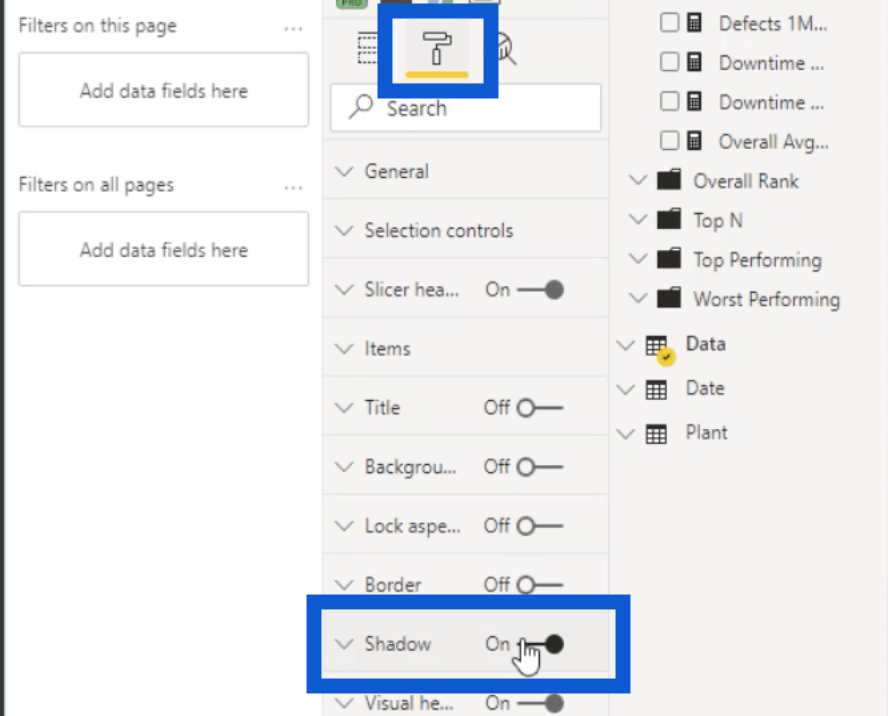
Task: Check the first Downtime measure checkbox
Action: [x=669, y=62]
